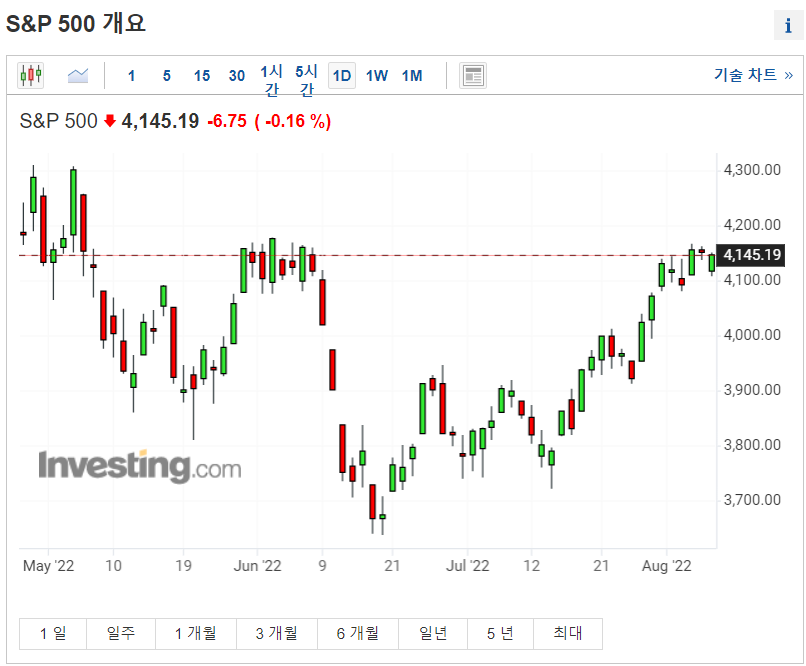This screenshot has height=666, width=806.
Task: Click the Jun '22 date label
Action: coord(257,566)
